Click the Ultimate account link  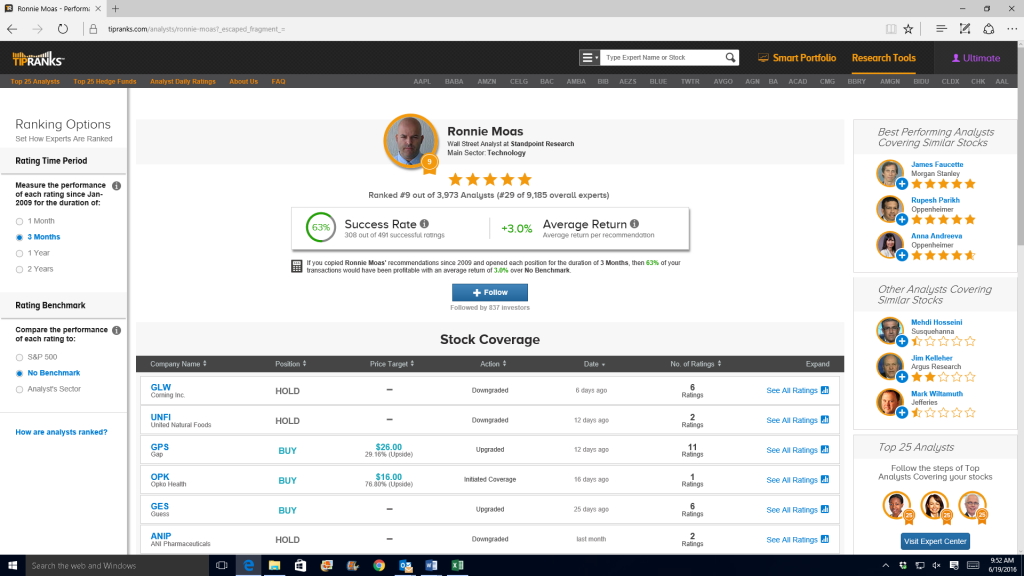coord(976,58)
